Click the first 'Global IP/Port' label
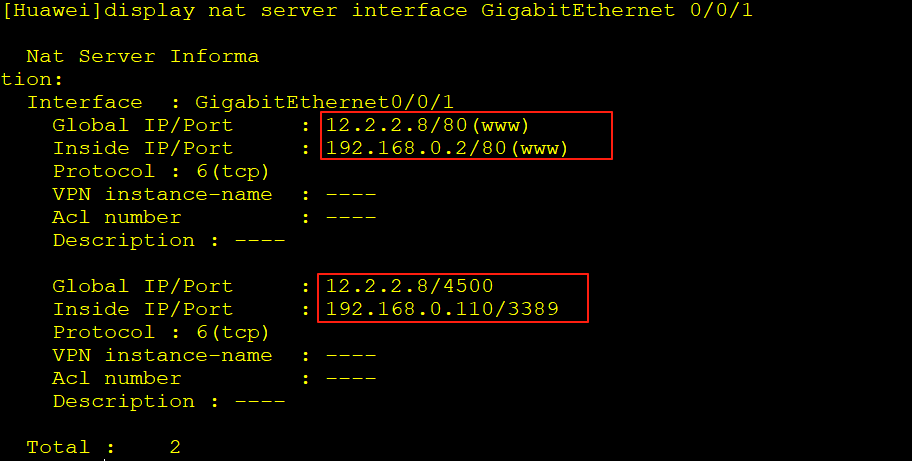Screen dimensions: 912x461 pos(142,125)
